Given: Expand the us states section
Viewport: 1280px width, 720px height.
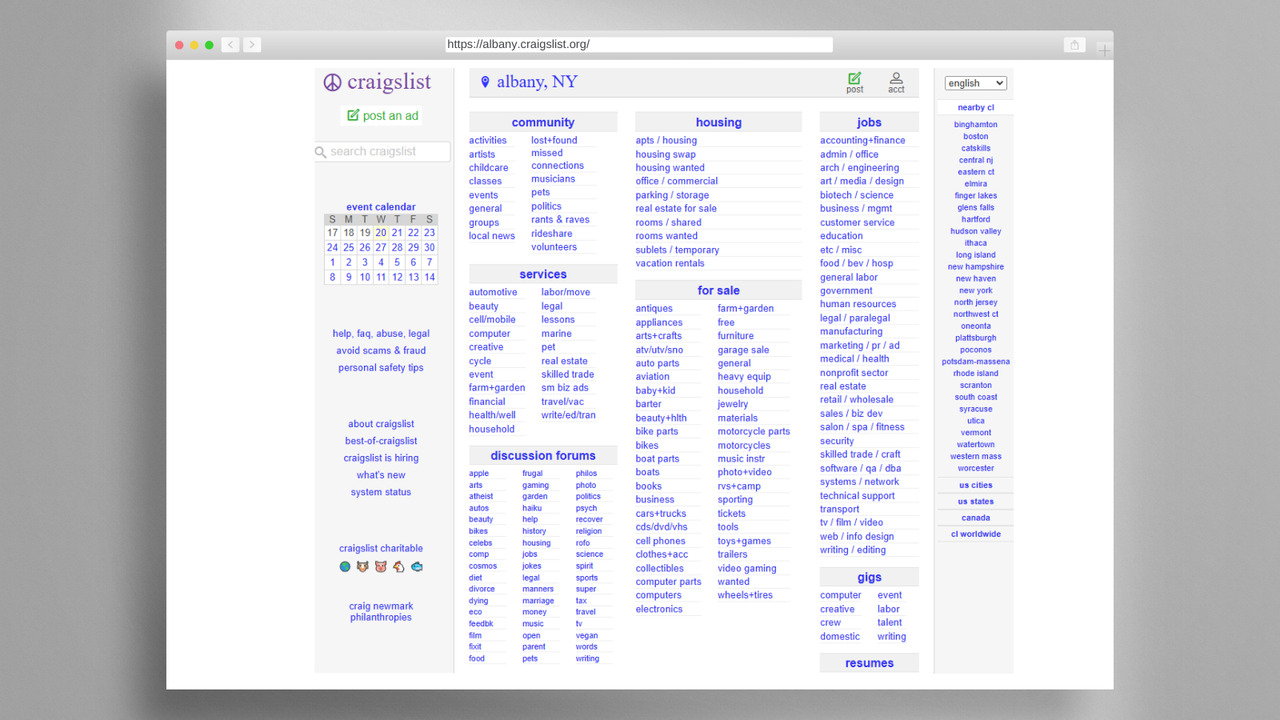Looking at the screenshot, I should pyautogui.click(x=976, y=501).
